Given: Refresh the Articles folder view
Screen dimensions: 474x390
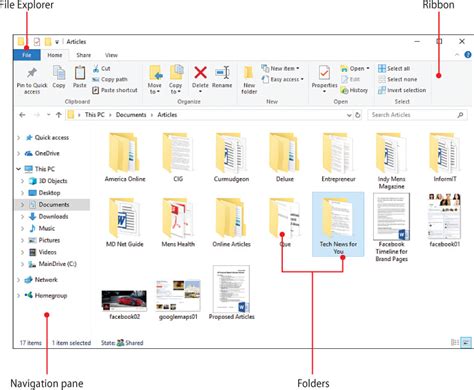Looking at the screenshot, I should (x=358, y=115).
